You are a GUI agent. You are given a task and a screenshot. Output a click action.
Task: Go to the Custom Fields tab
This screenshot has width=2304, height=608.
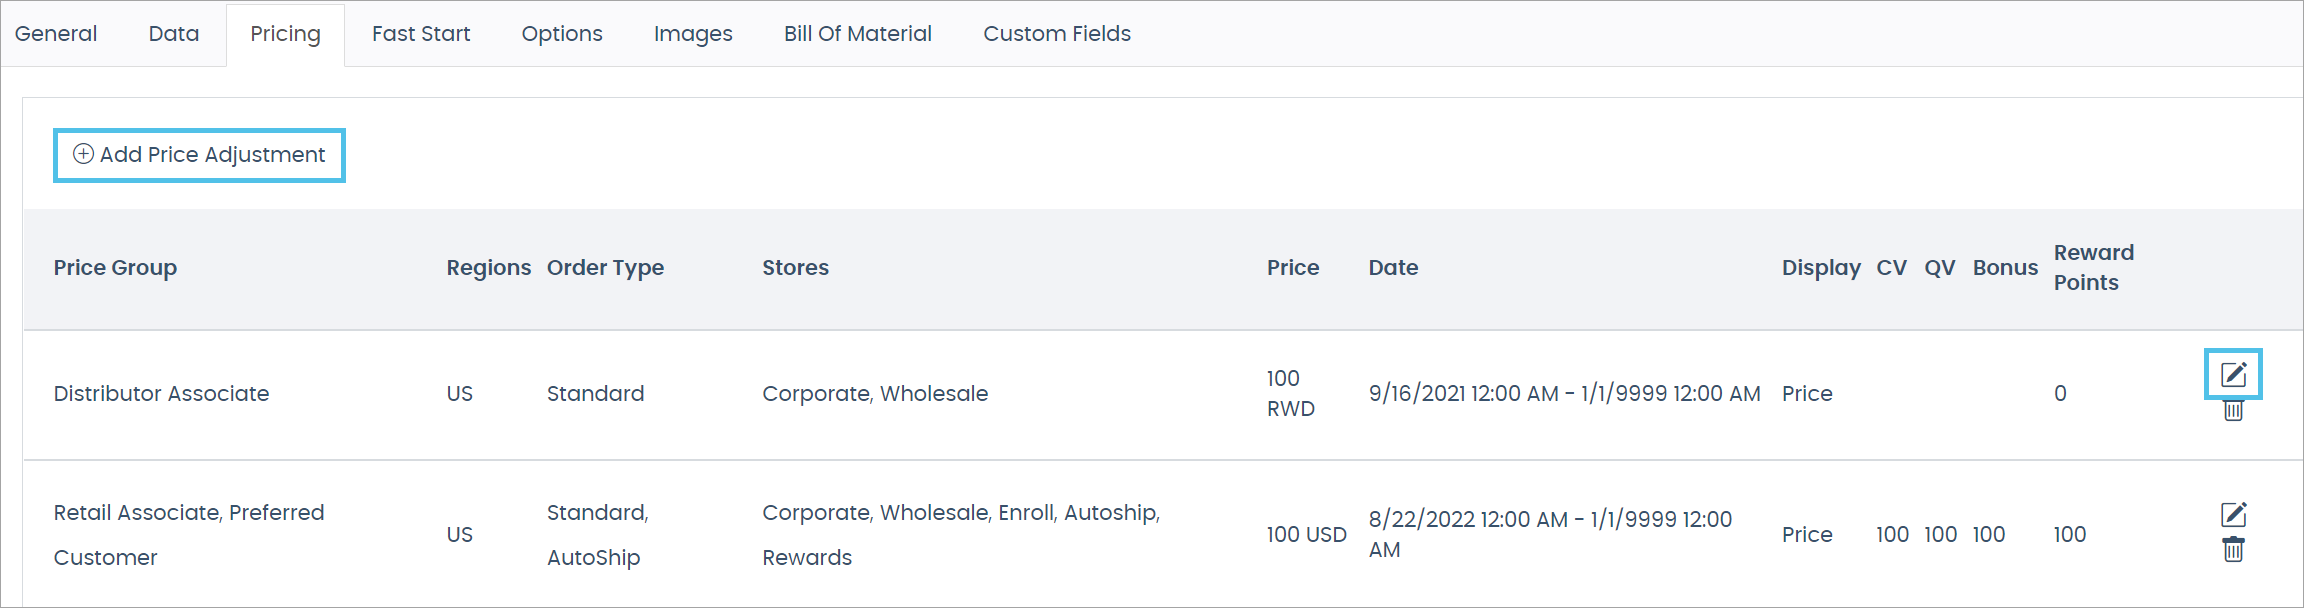(1057, 34)
